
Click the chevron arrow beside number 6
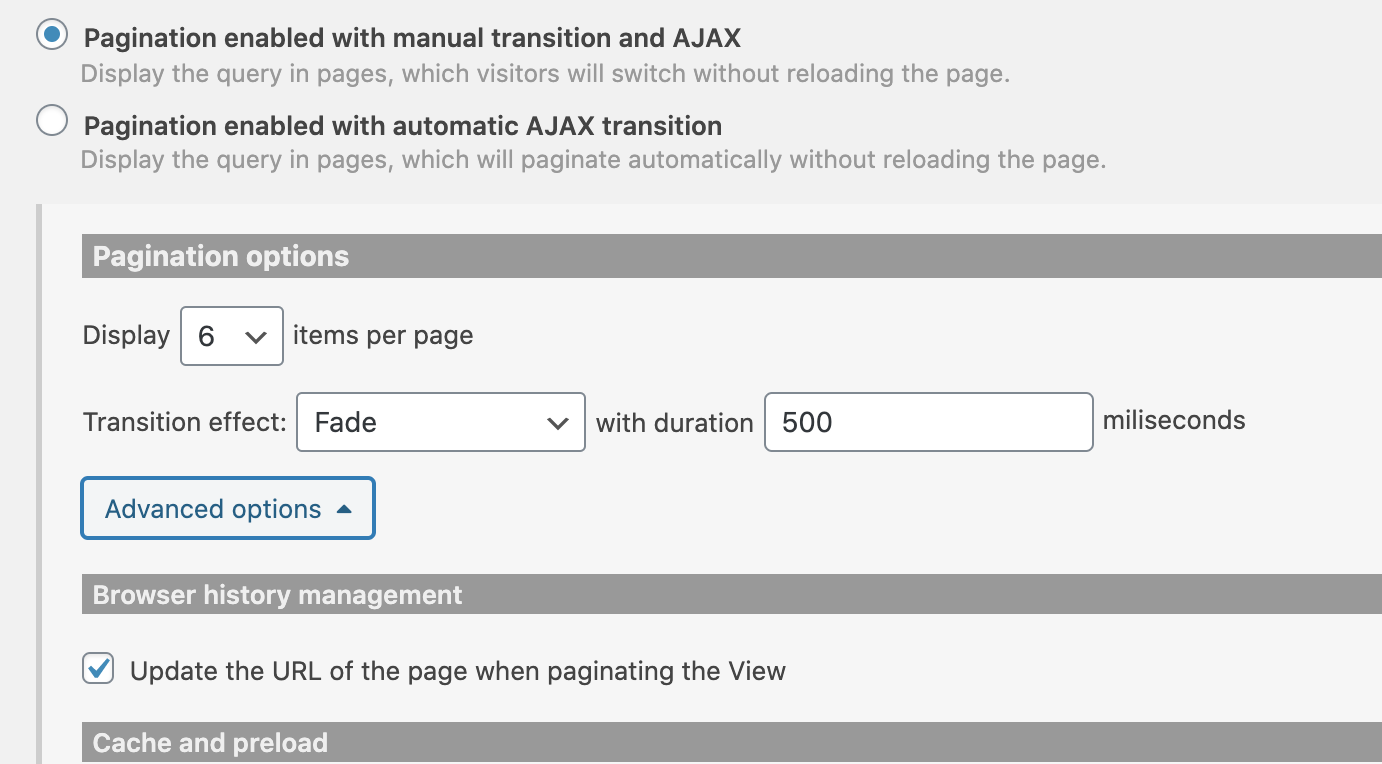256,338
